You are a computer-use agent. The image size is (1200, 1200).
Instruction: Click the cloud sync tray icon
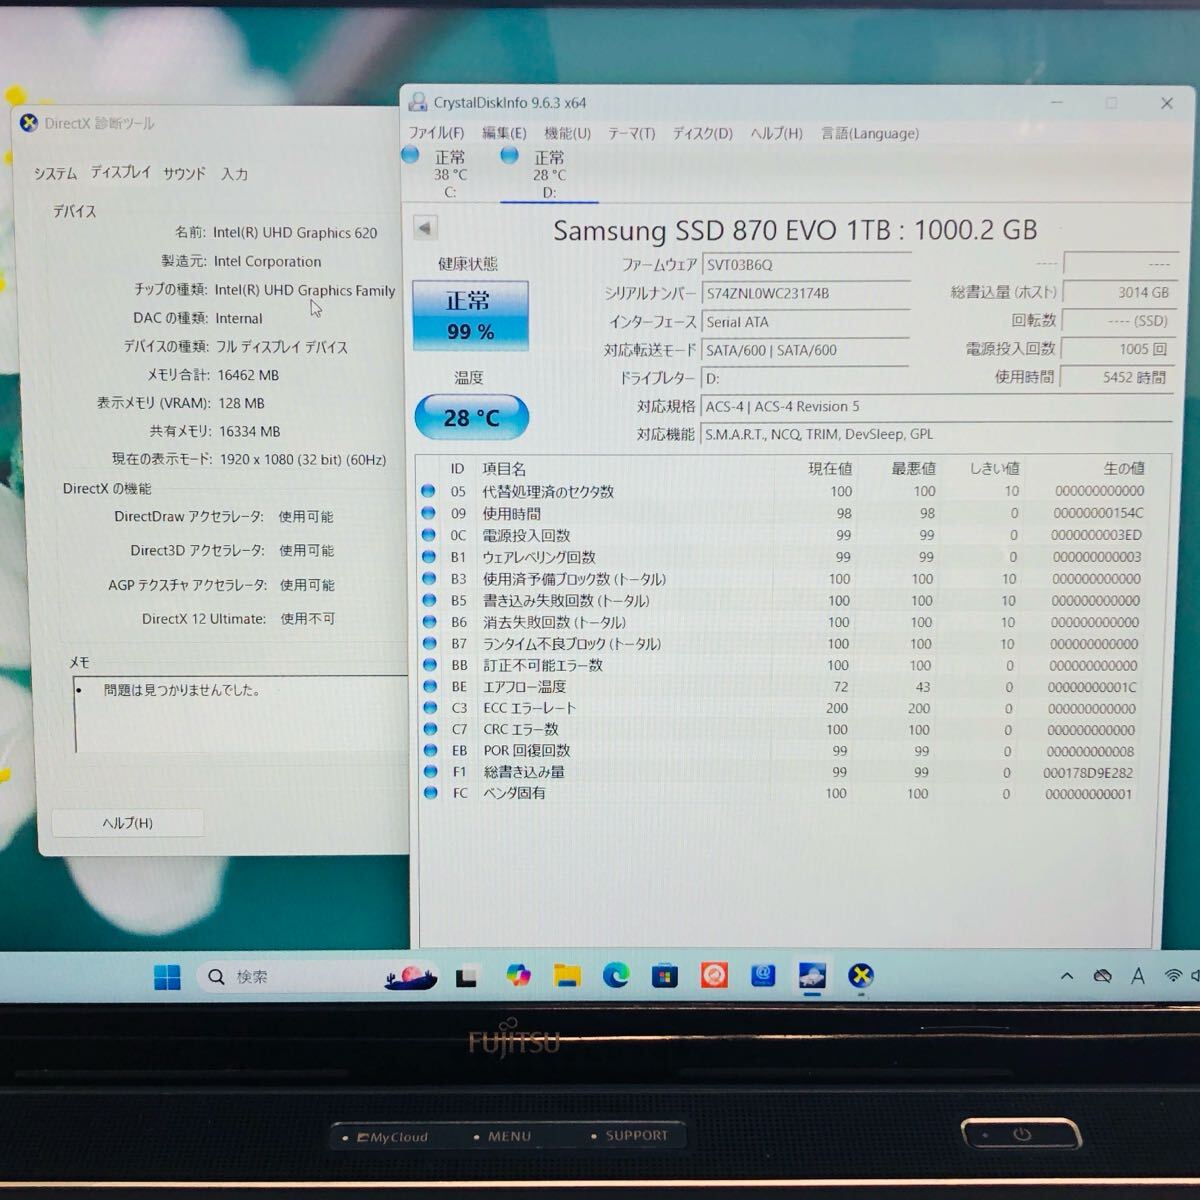click(x=1102, y=977)
